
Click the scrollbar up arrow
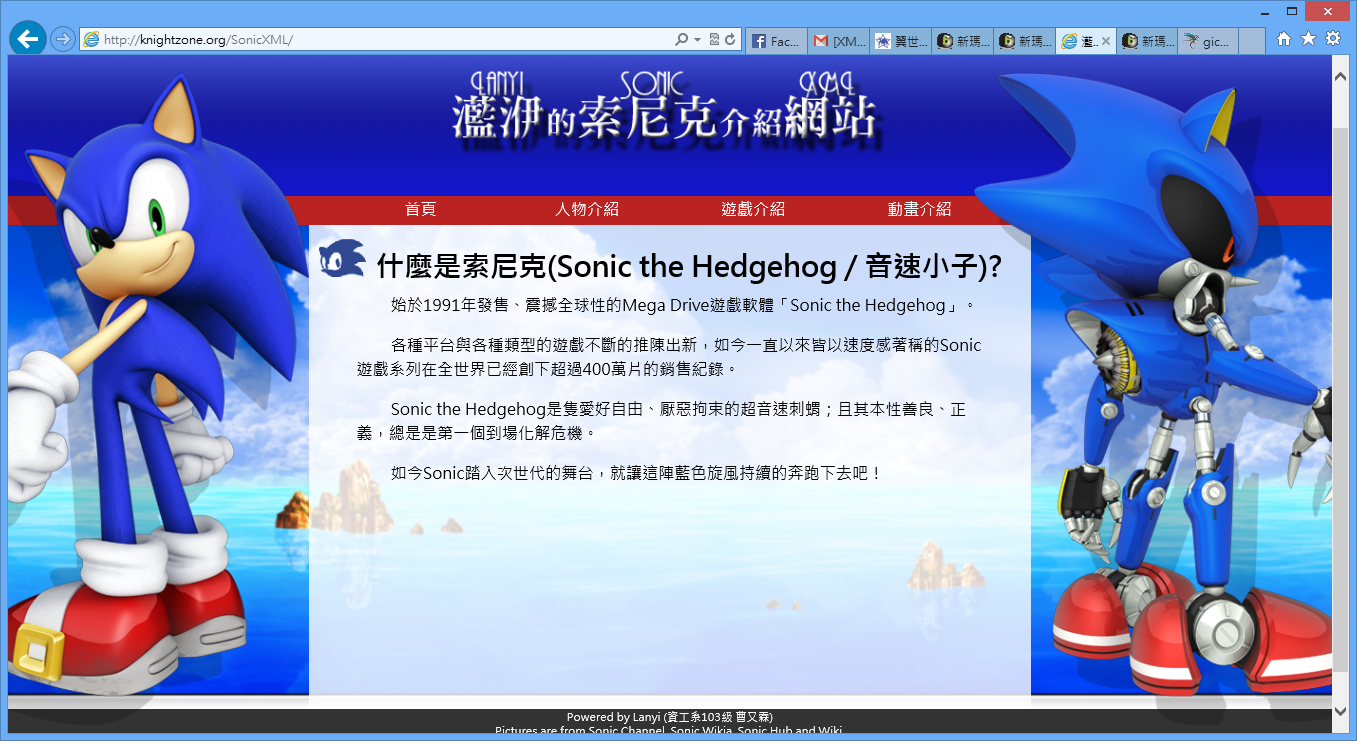coord(1340,74)
